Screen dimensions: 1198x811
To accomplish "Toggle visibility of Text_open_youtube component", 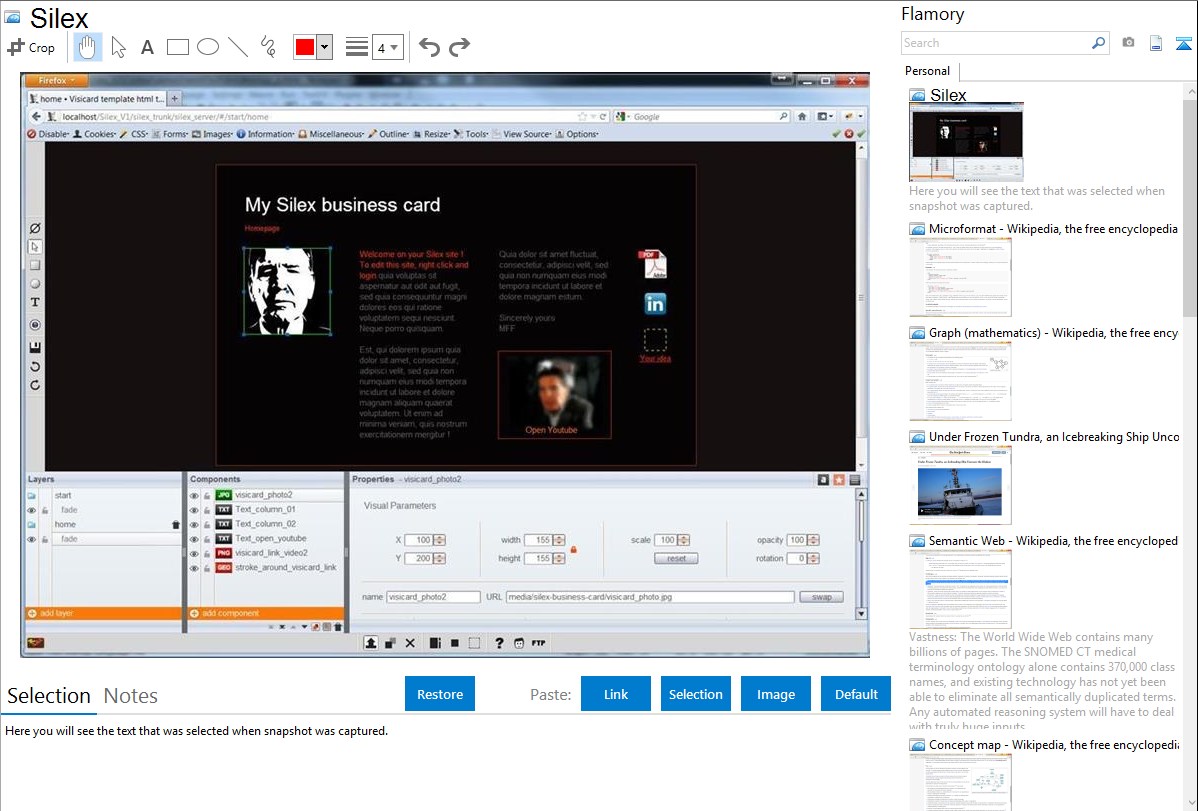I will point(194,540).
